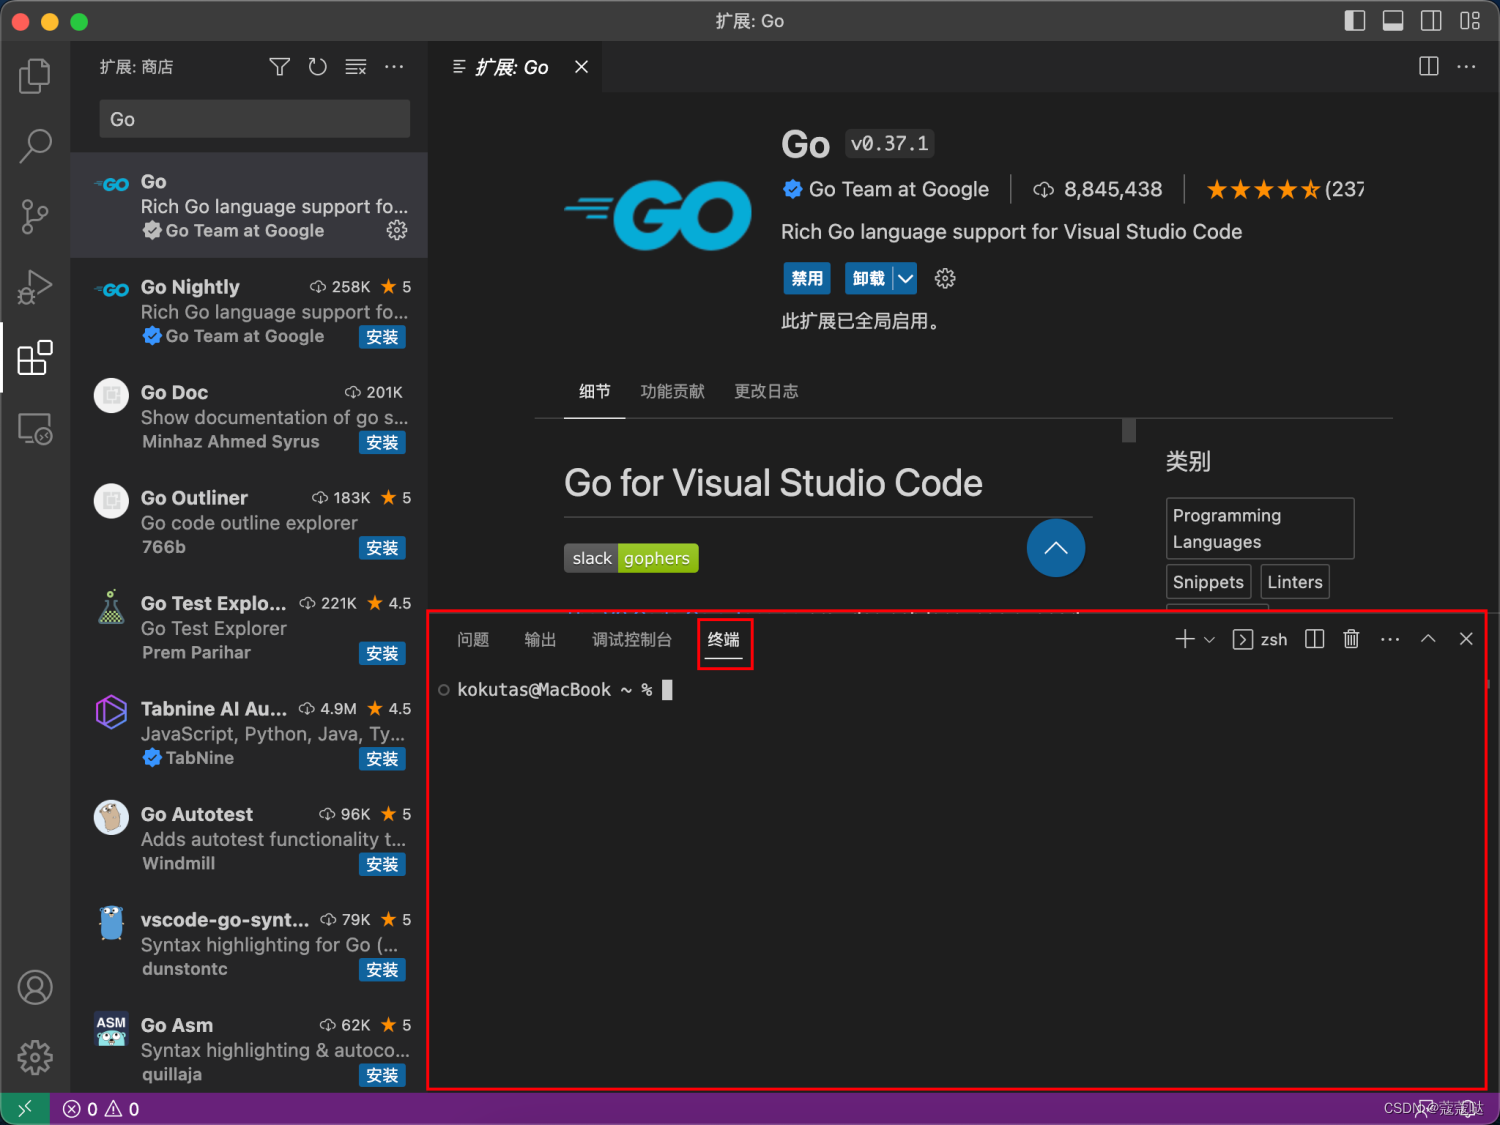Install the vscode-go-syntax extension
This screenshot has height=1125, width=1500.
(x=382, y=971)
